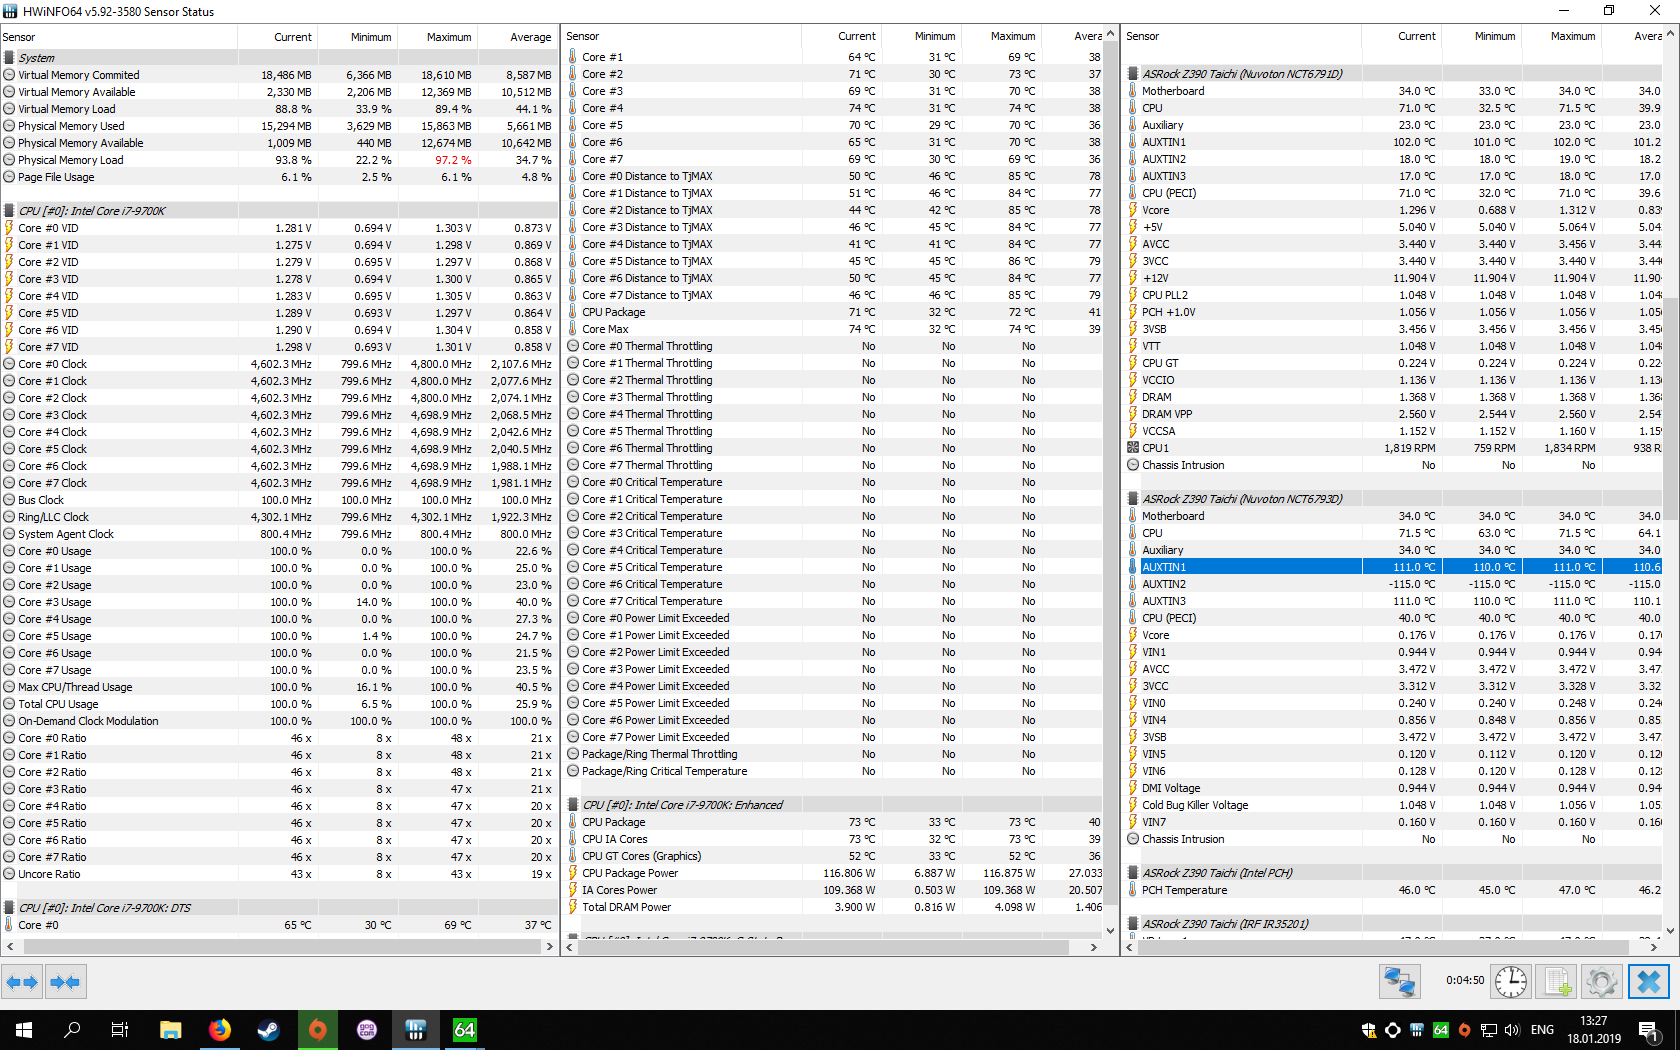This screenshot has height=1050, width=1680.
Task: Select the ASRock Z390 Taichi (Nuvoton NCT6793D) header
Action: 1394,499
